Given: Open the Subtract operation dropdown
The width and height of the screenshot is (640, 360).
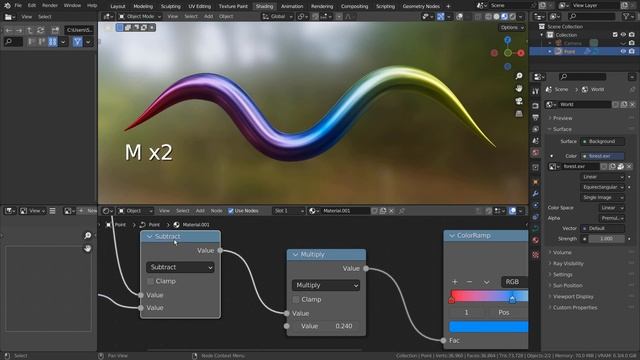Looking at the screenshot, I should [180, 267].
